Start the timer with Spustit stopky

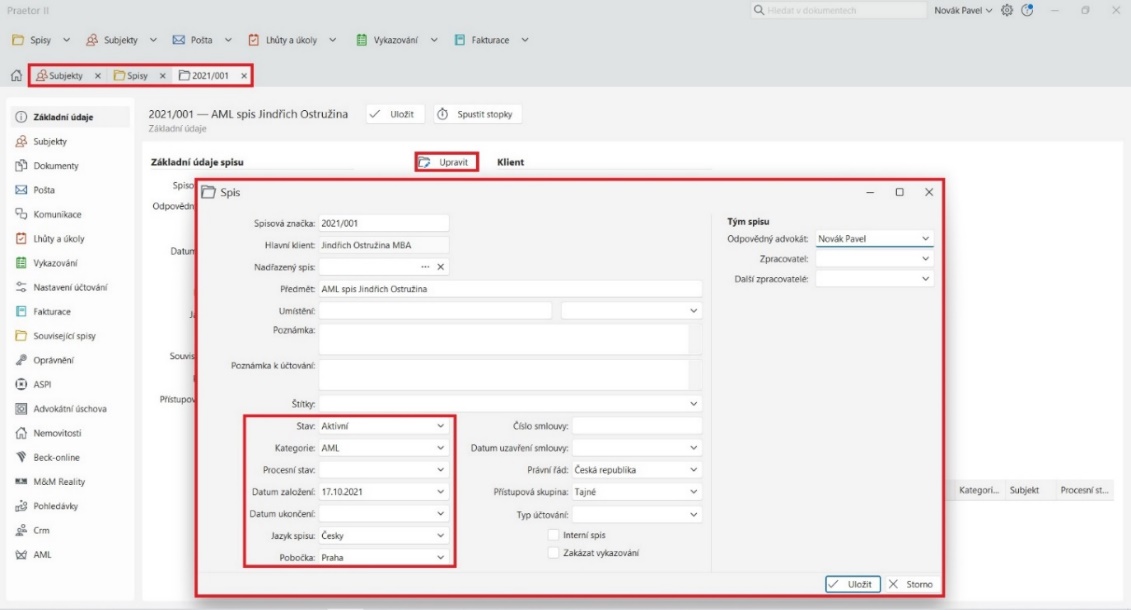[x=477, y=115]
